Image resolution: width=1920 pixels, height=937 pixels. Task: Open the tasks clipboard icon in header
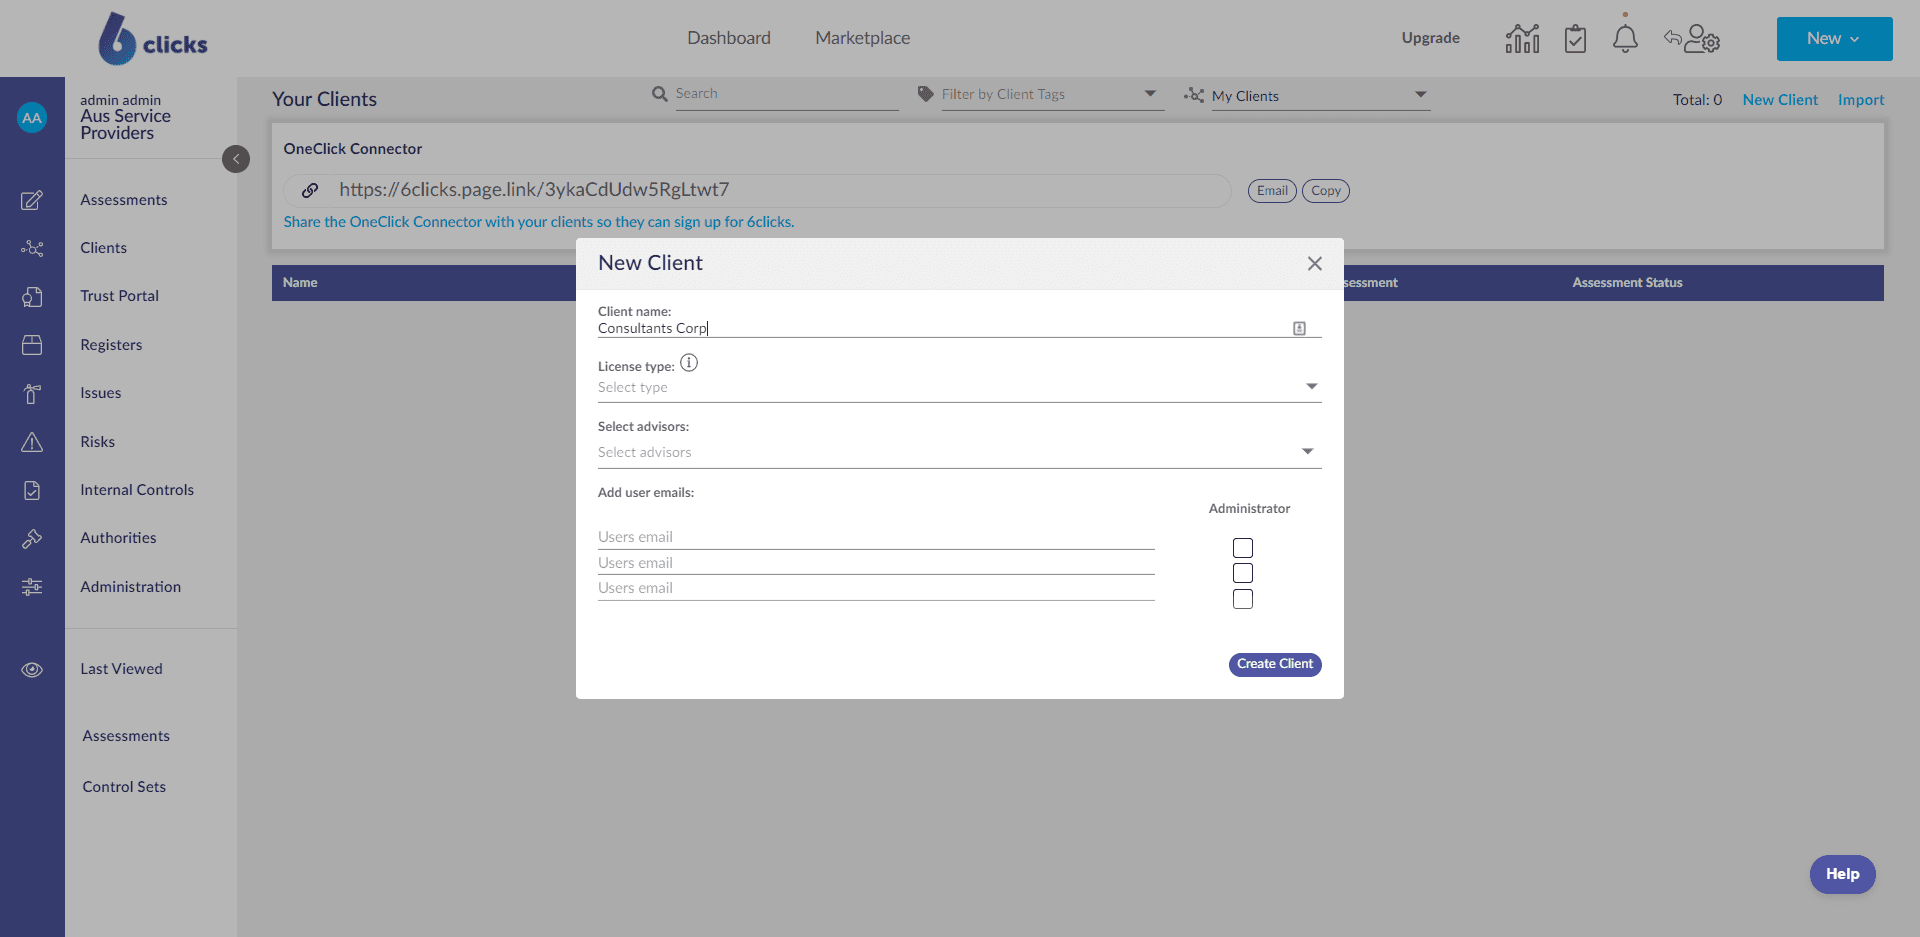pyautogui.click(x=1575, y=39)
